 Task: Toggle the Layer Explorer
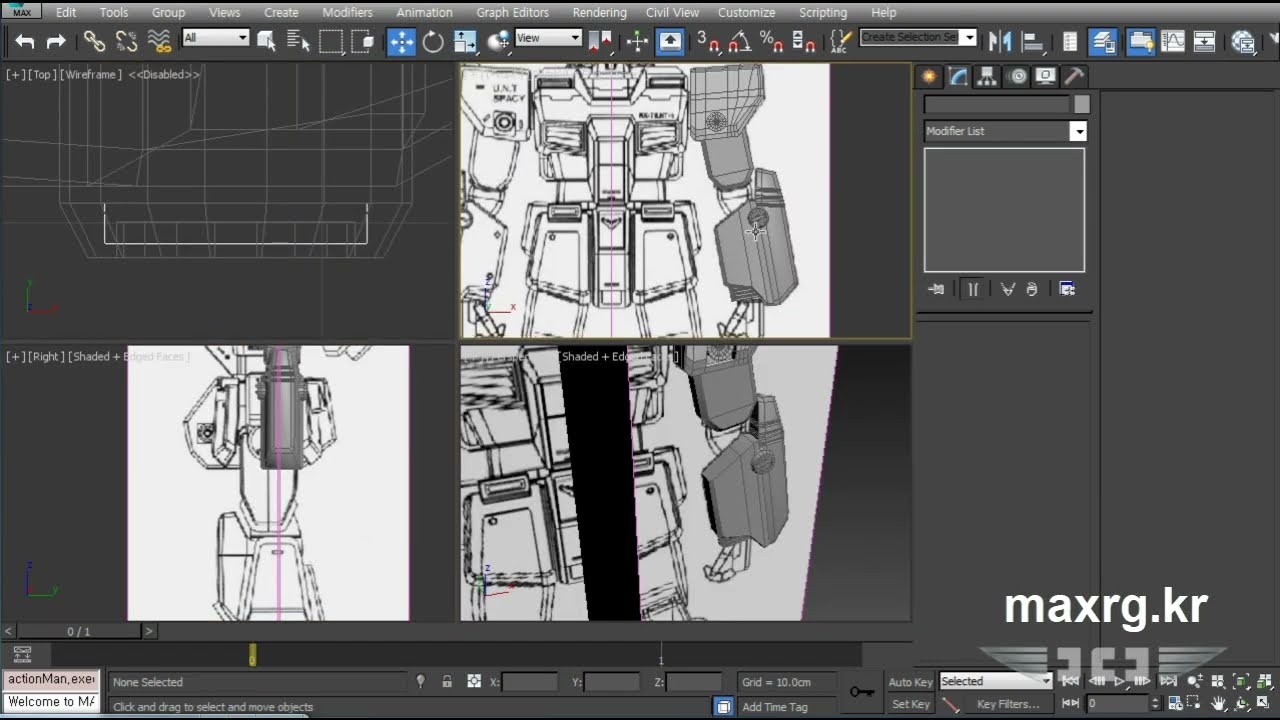click(1103, 41)
